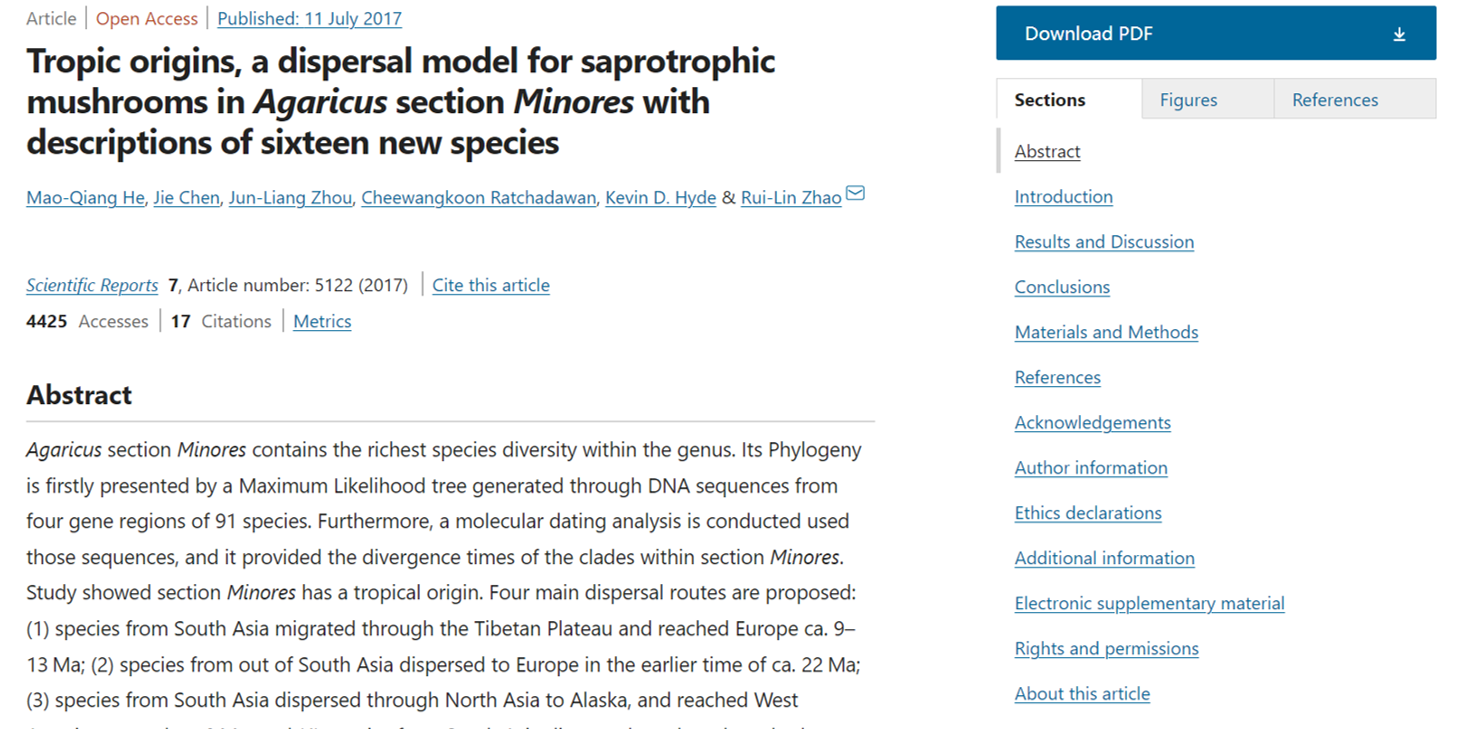
Task: Open the Scientific Reports journal link
Action: 92,285
